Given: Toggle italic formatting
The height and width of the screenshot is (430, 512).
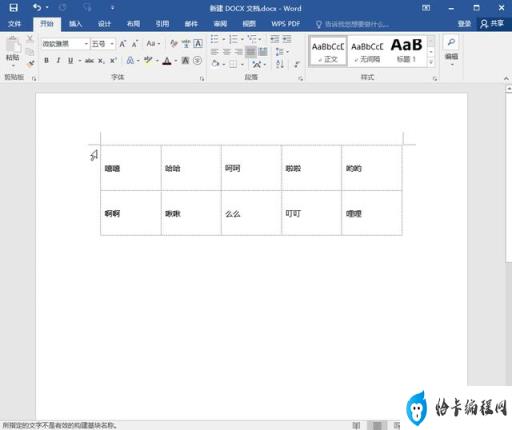Looking at the screenshot, I should 58,60.
